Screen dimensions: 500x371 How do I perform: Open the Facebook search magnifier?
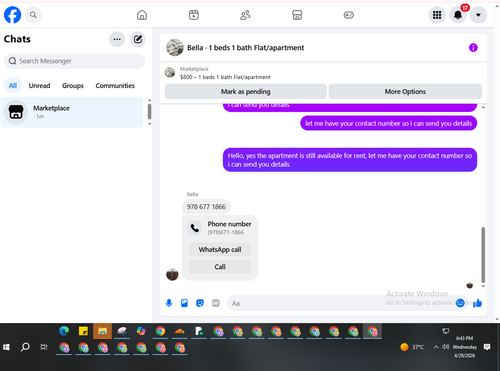pyautogui.click(x=33, y=15)
